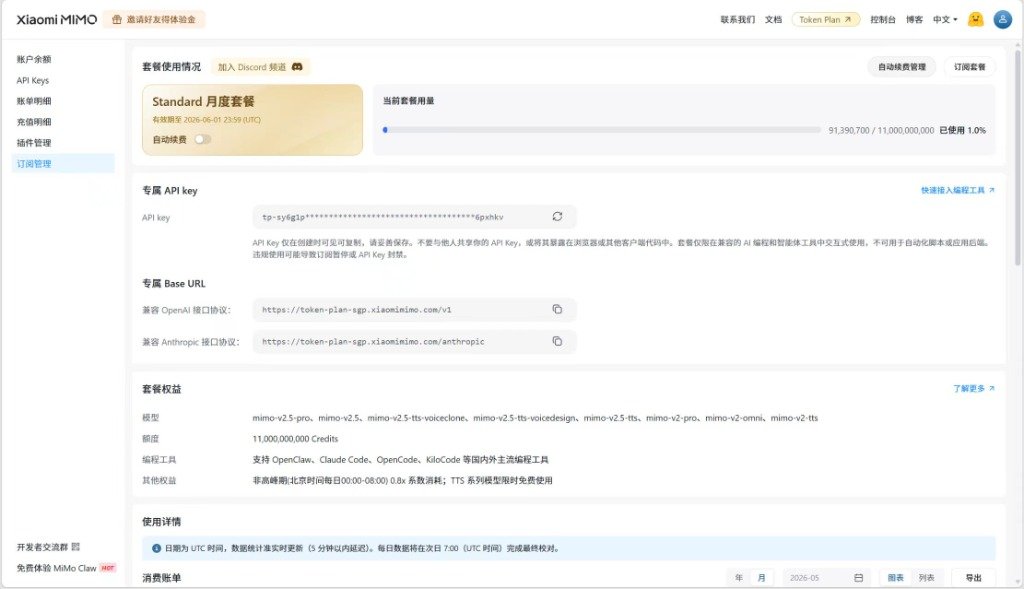Open 插件管理 in sidebar
The width and height of the screenshot is (1024, 589).
pos(34,143)
